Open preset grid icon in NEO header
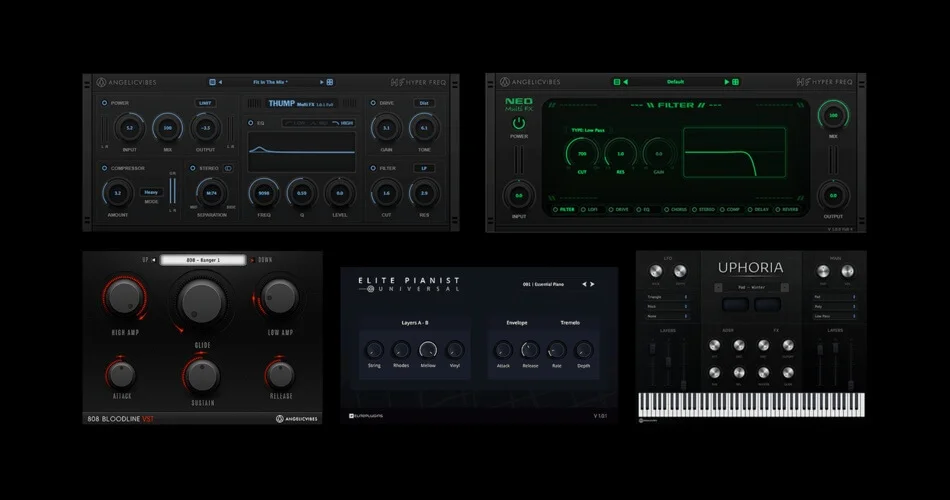This screenshot has width=950, height=500. [735, 82]
